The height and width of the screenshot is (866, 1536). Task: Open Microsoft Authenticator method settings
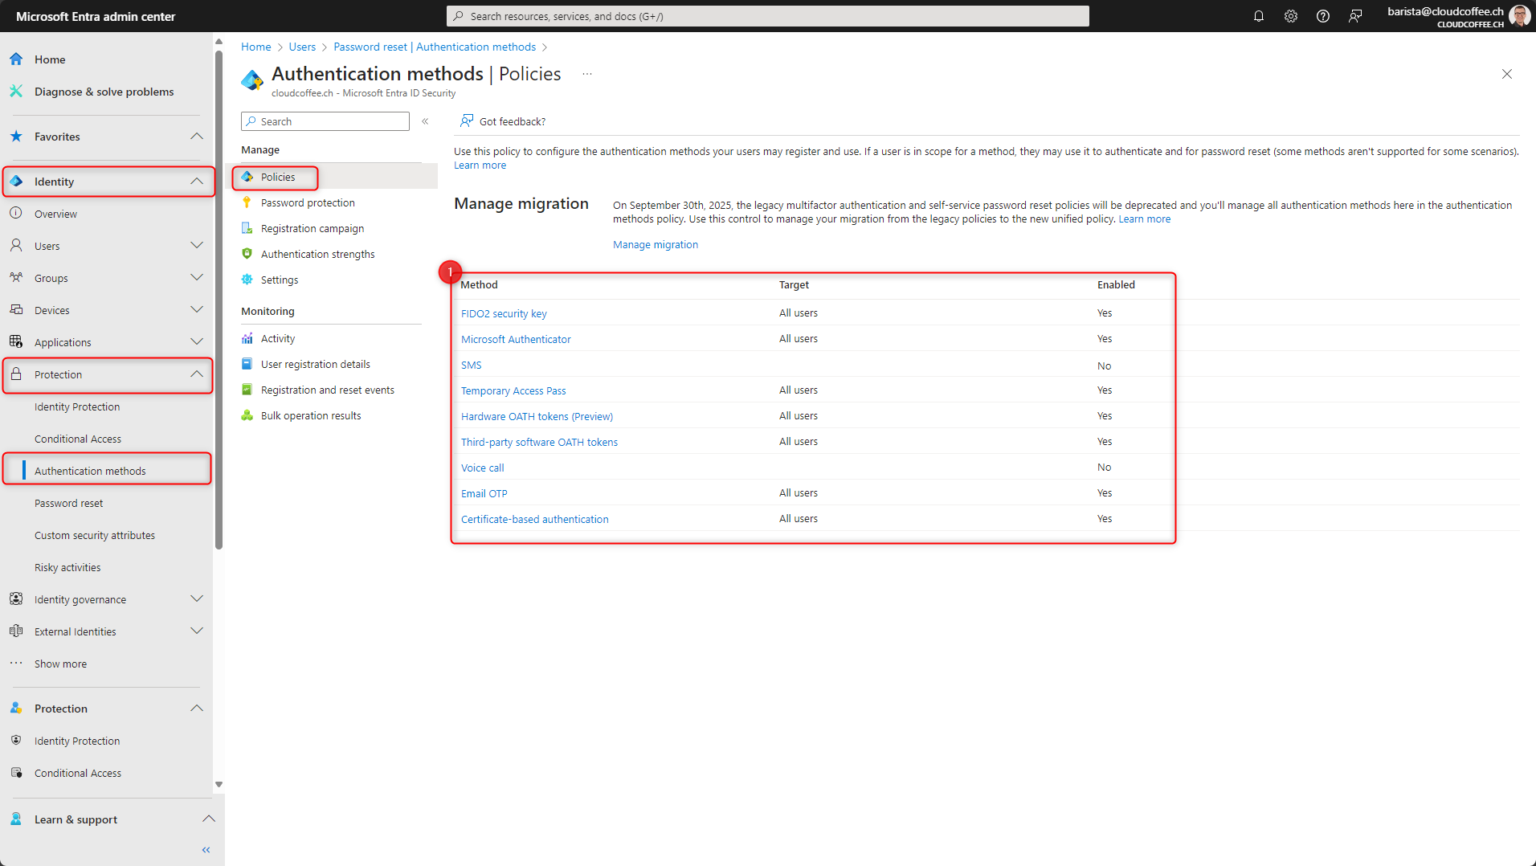coord(515,339)
